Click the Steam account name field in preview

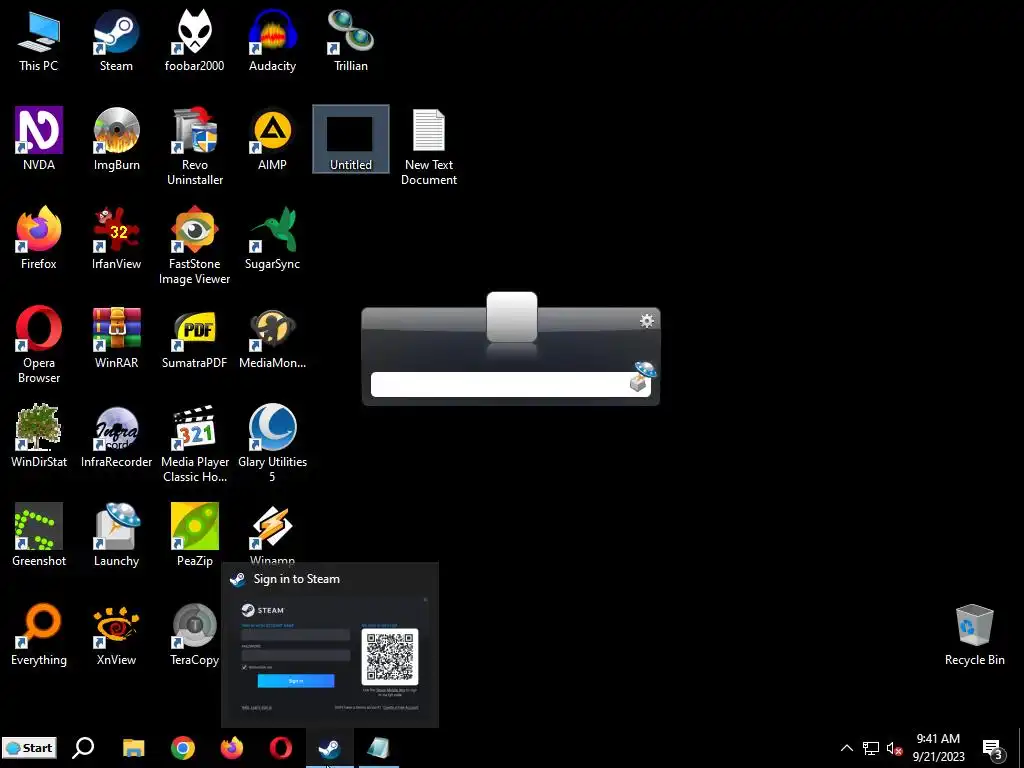[x=296, y=634]
